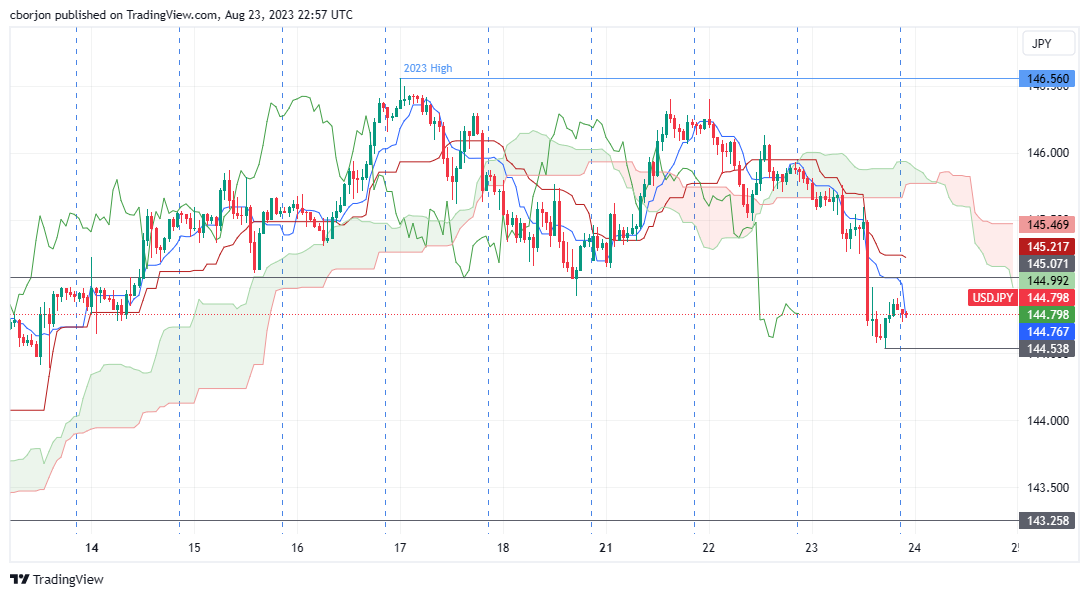Click the dark red 145.217 price label

pyautogui.click(x=1044, y=246)
